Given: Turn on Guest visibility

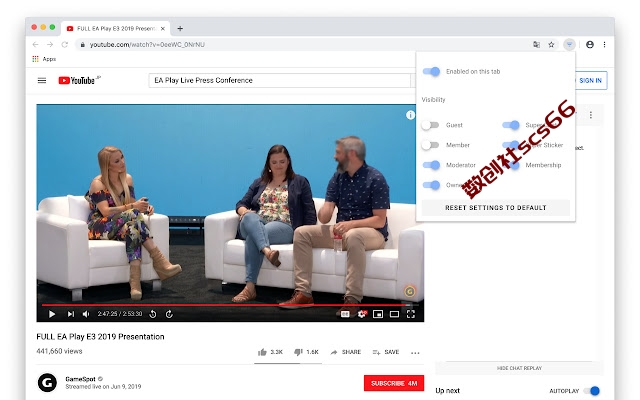Looking at the screenshot, I should [x=430, y=125].
